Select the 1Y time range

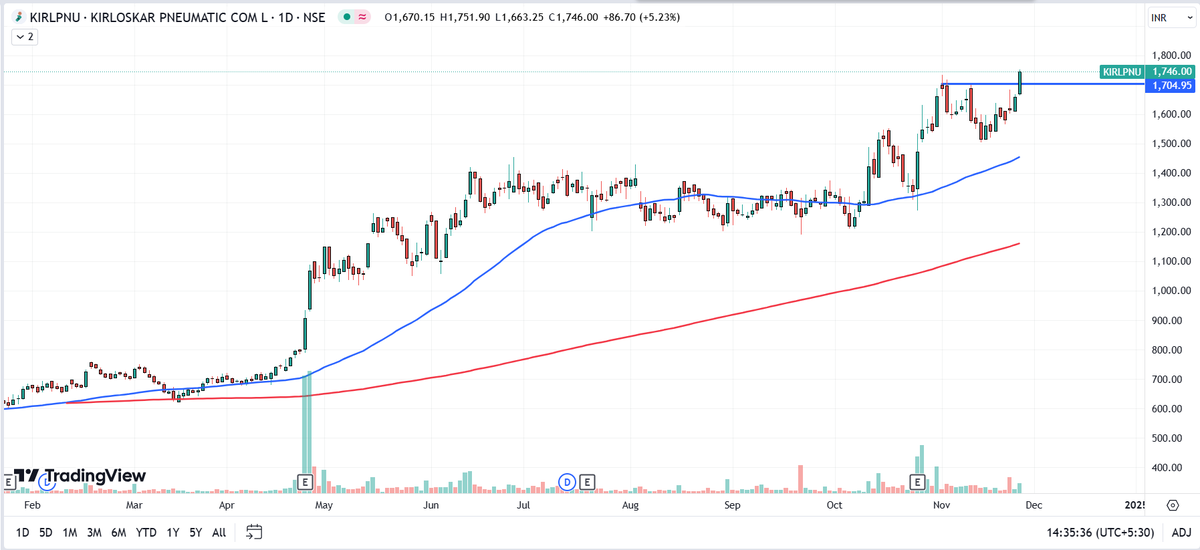point(173,532)
